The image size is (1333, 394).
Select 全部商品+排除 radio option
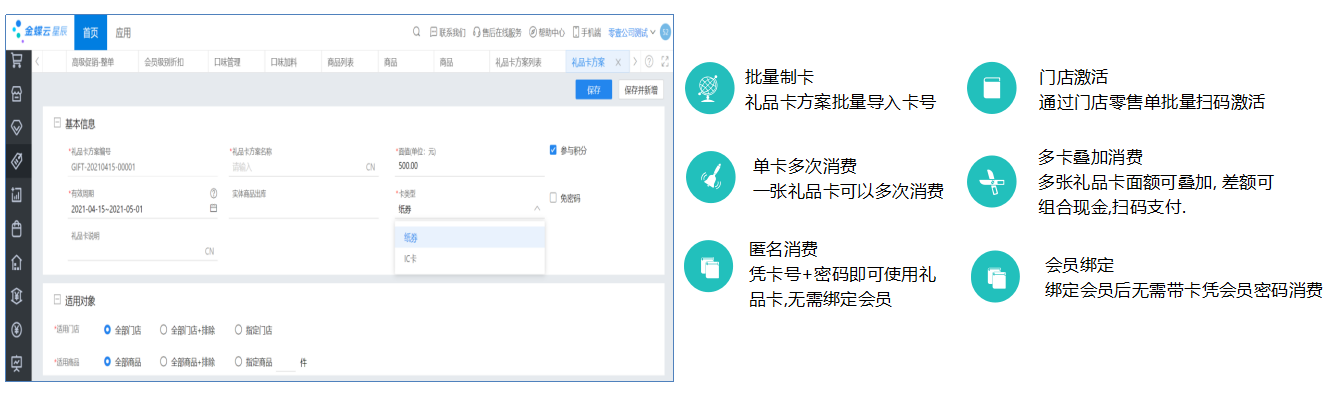pos(163,362)
